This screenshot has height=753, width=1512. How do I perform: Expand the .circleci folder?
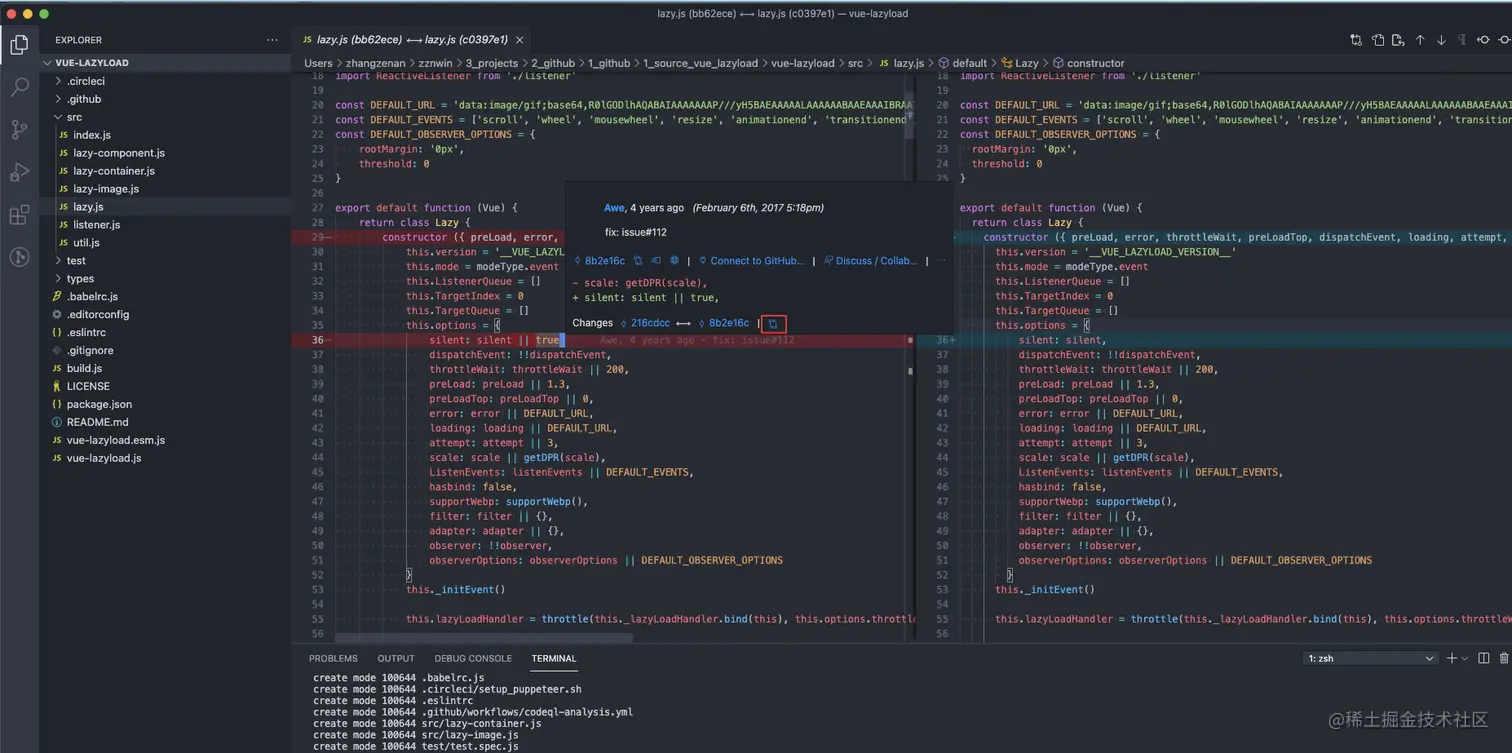click(165, 81)
